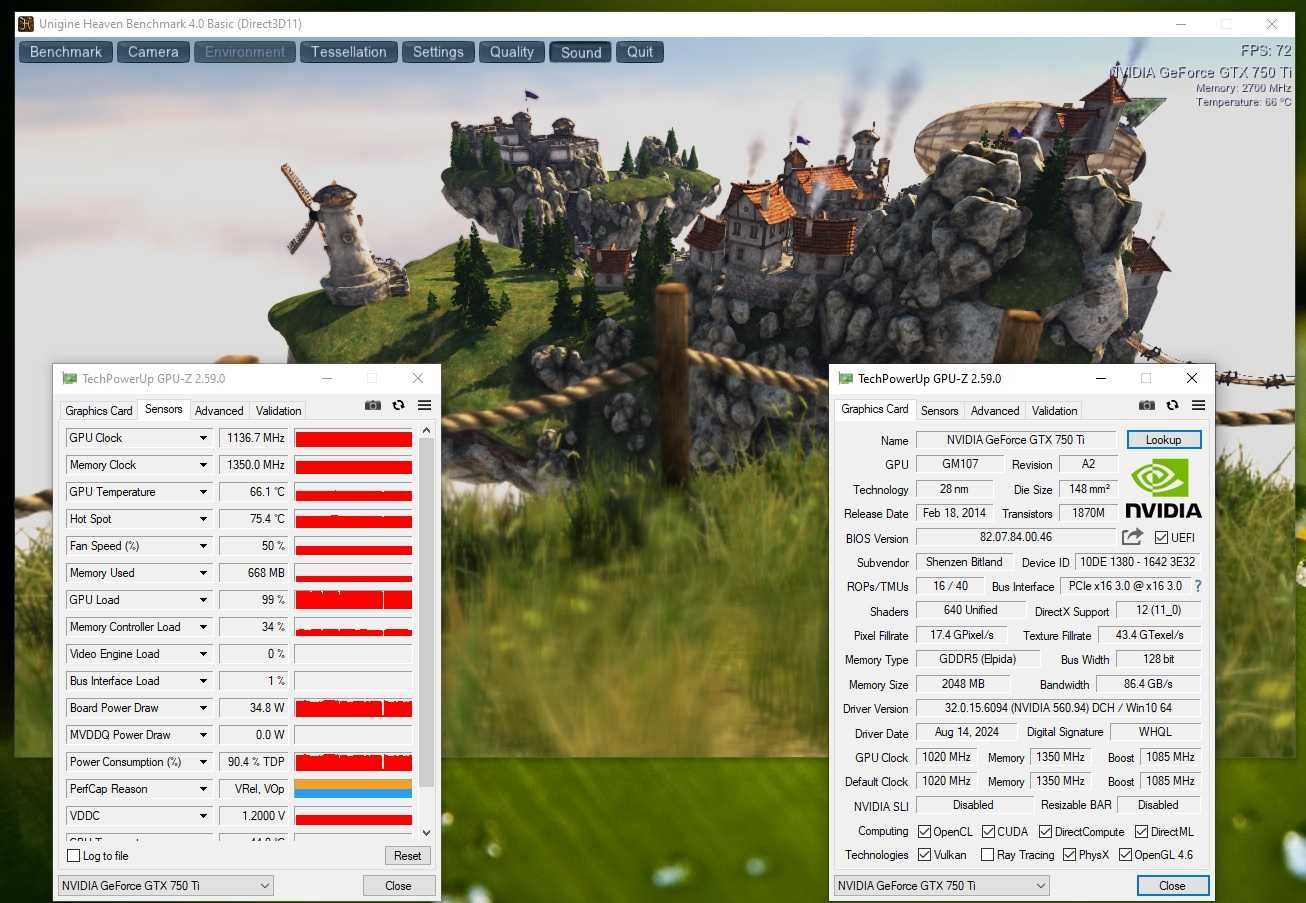This screenshot has width=1306, height=903.
Task: Toggle the Sound button in Heaven
Action: pos(581,52)
